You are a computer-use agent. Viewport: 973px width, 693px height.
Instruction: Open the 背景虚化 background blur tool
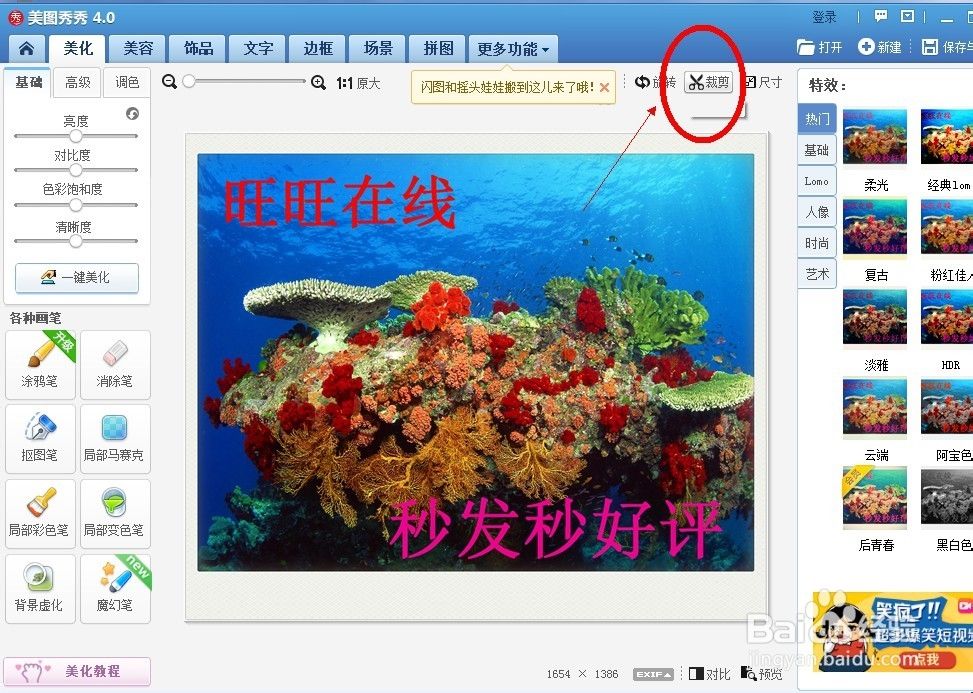(x=40, y=588)
